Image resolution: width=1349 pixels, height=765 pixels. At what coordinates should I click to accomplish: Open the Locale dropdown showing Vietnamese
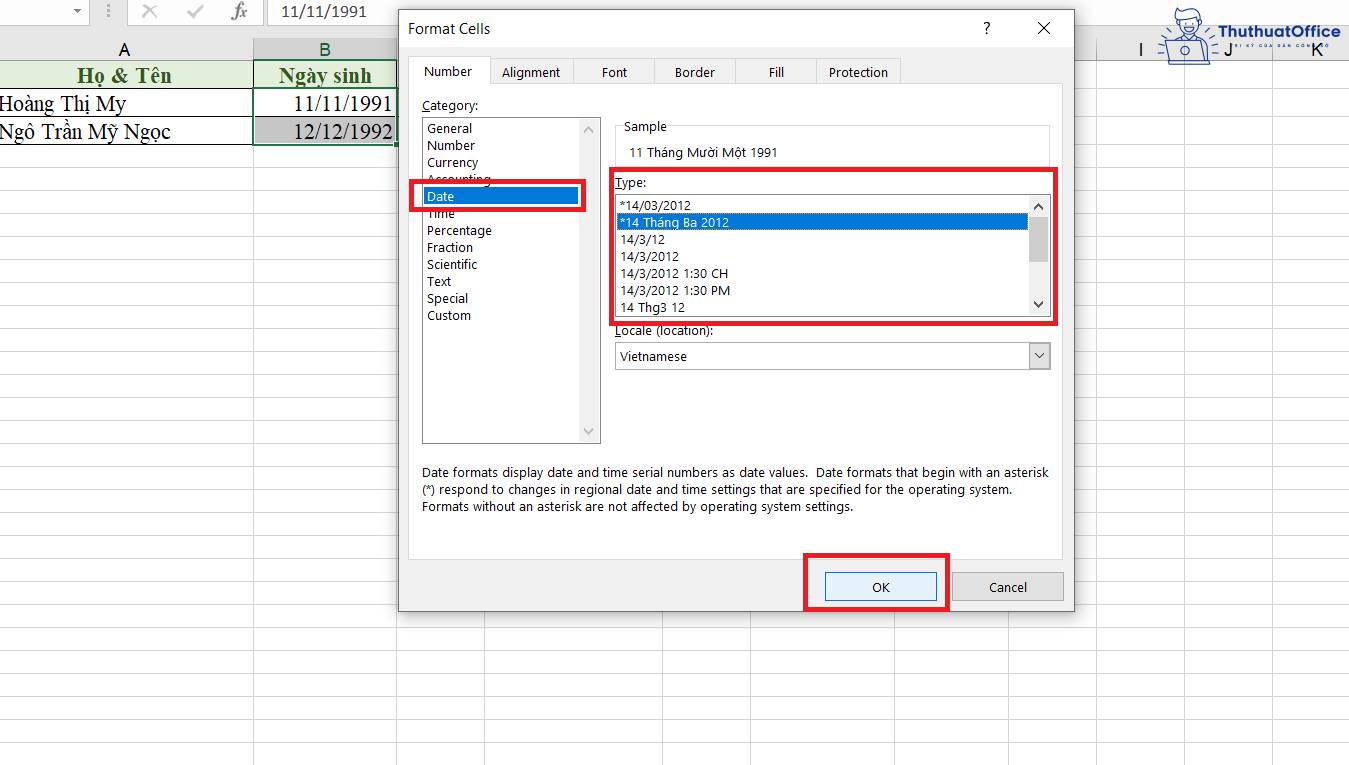(1039, 355)
